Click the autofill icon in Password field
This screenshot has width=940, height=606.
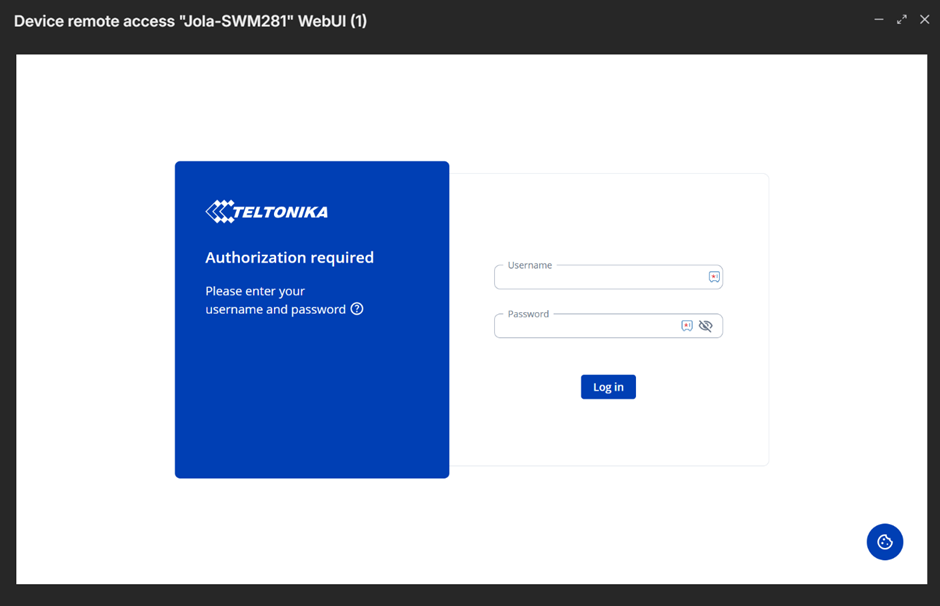[687, 326]
